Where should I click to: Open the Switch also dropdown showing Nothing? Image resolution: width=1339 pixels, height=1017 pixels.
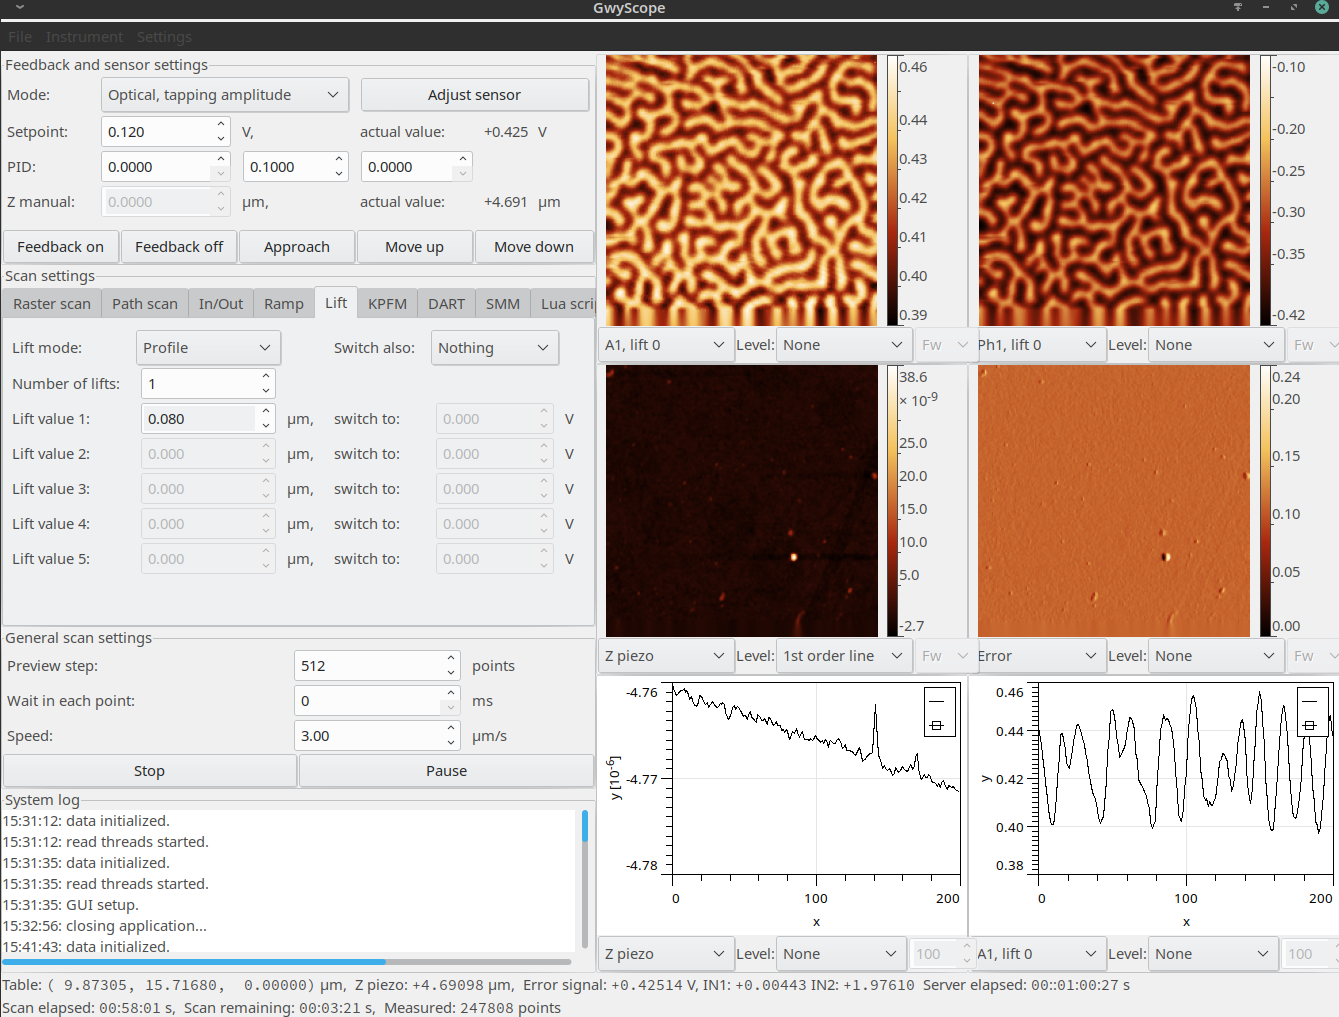point(494,348)
